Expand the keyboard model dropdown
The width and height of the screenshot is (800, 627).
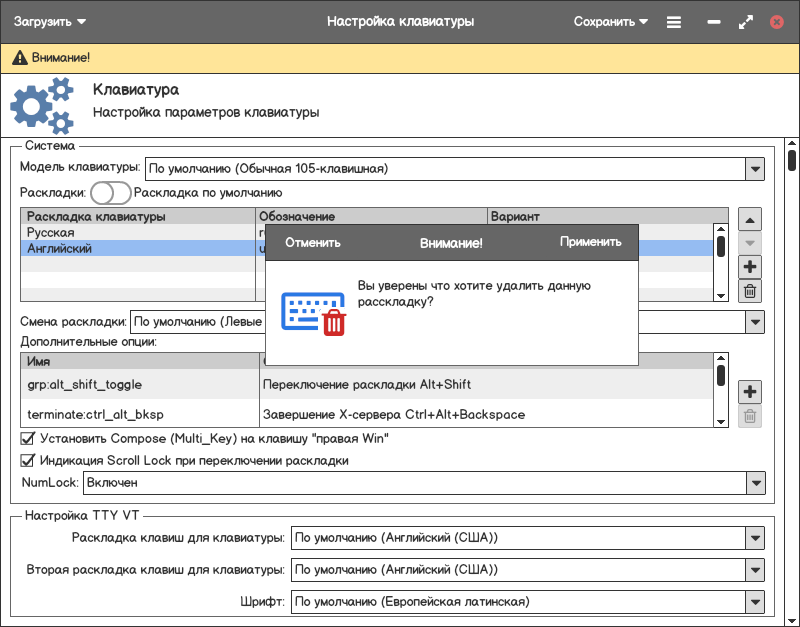tap(755, 169)
